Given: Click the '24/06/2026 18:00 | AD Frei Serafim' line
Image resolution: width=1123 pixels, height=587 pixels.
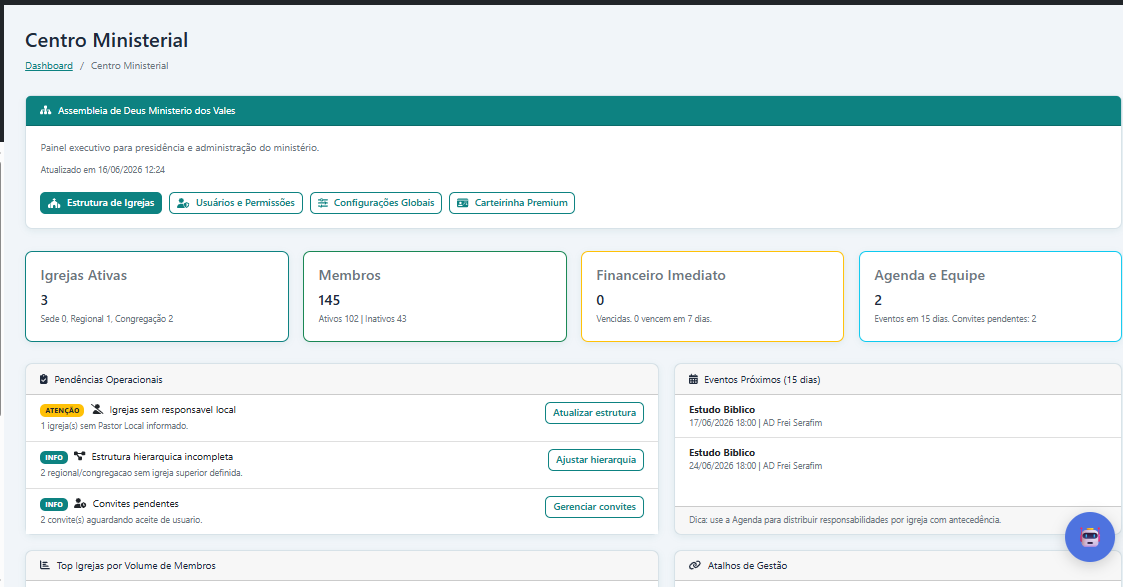Looking at the screenshot, I should 756,466.
